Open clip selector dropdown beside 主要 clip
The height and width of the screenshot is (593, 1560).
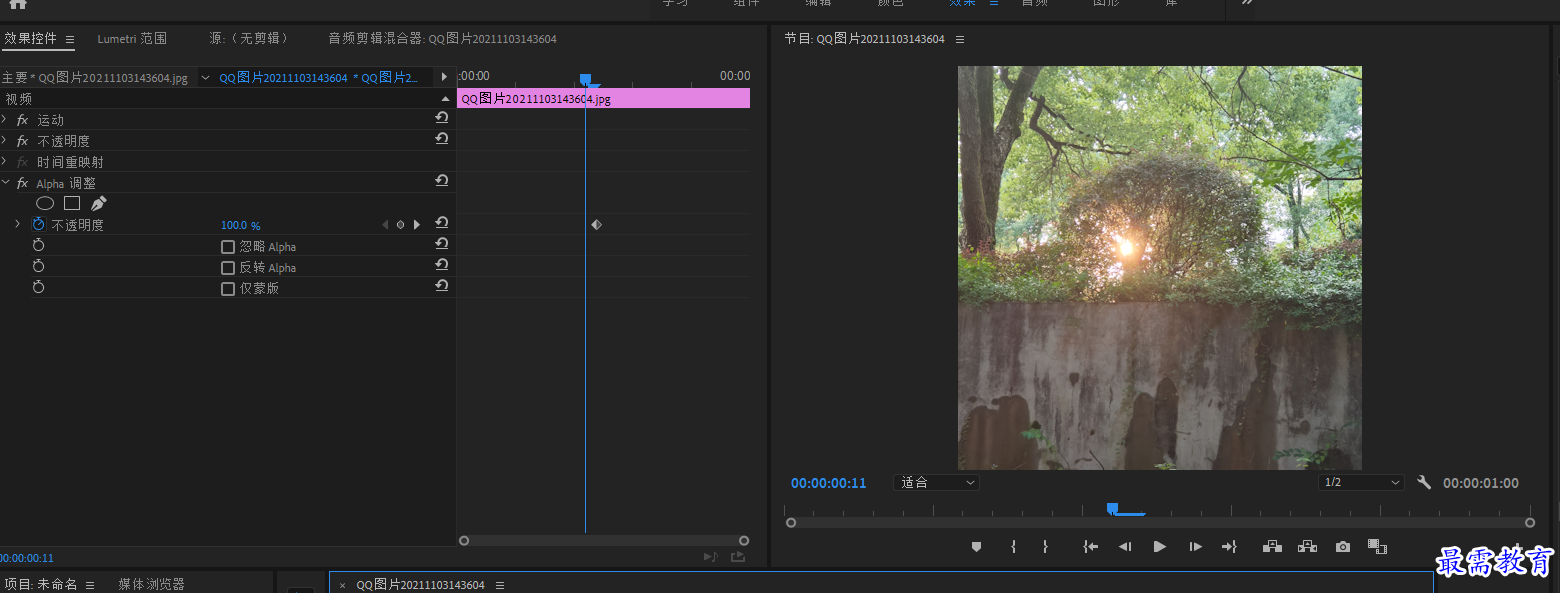[x=205, y=77]
